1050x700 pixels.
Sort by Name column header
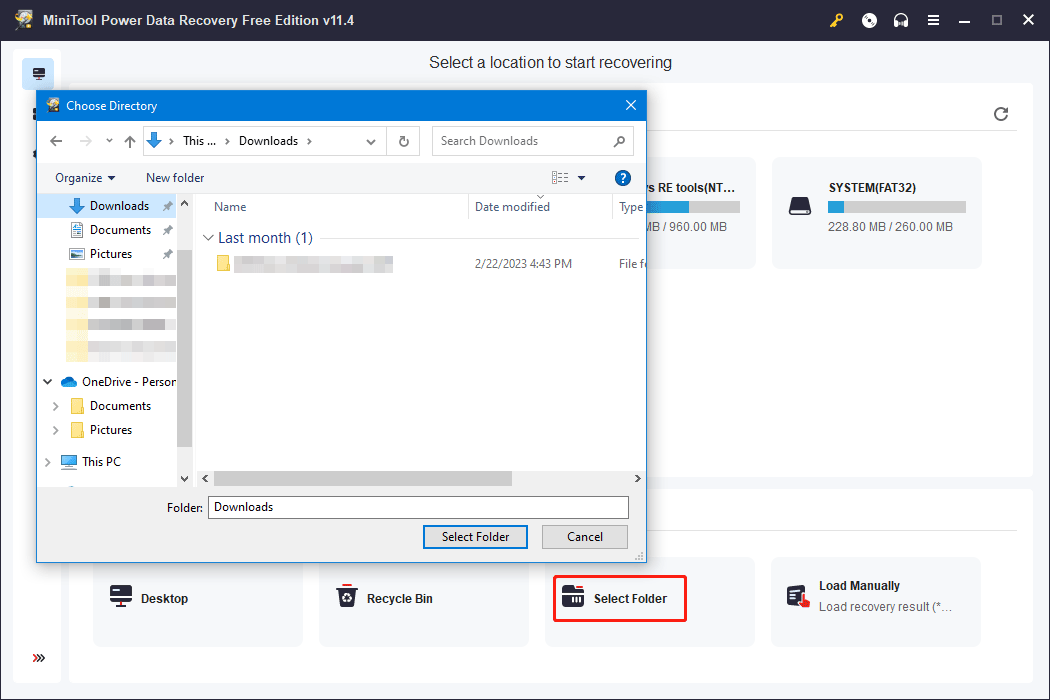click(x=230, y=207)
